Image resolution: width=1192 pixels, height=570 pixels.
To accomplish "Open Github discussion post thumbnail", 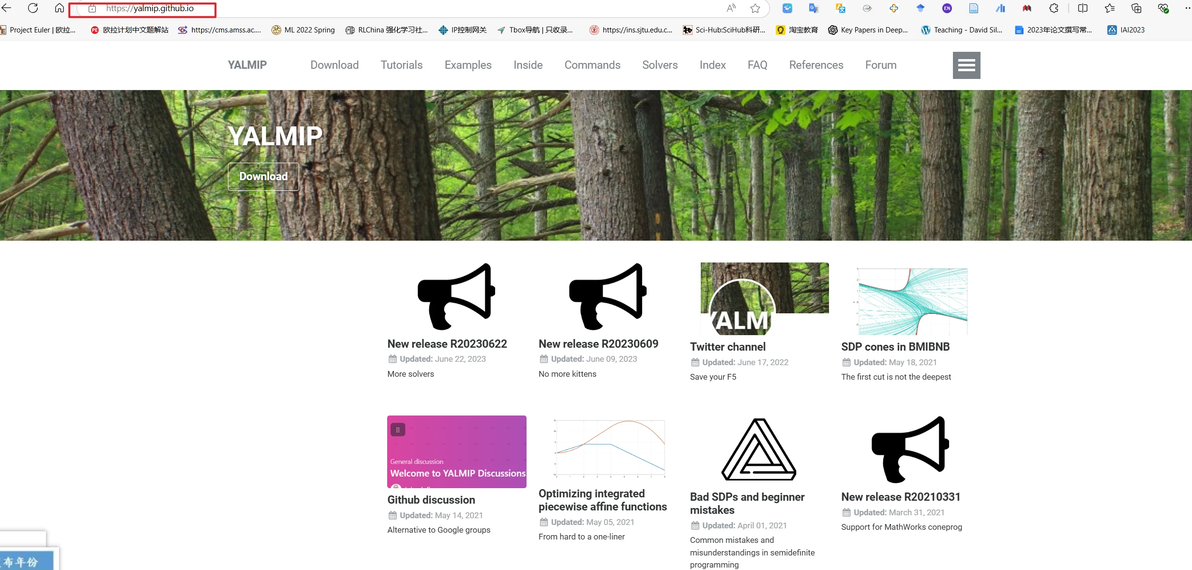I will [x=456, y=452].
